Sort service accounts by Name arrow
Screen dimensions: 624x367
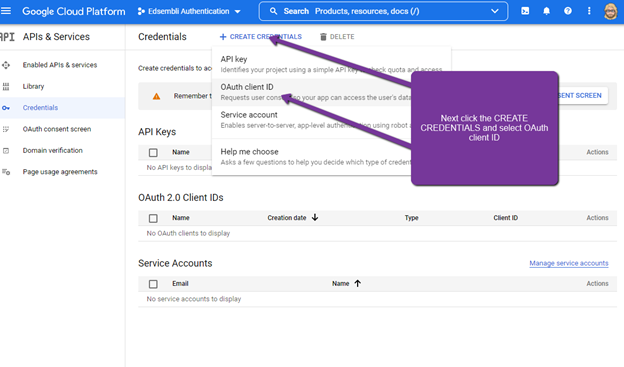pyautogui.click(x=357, y=283)
